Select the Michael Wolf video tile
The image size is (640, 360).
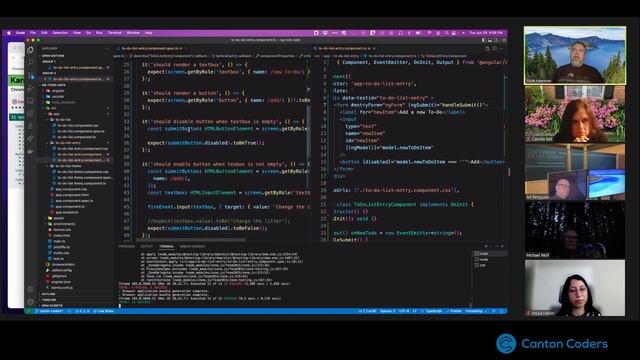[575, 230]
